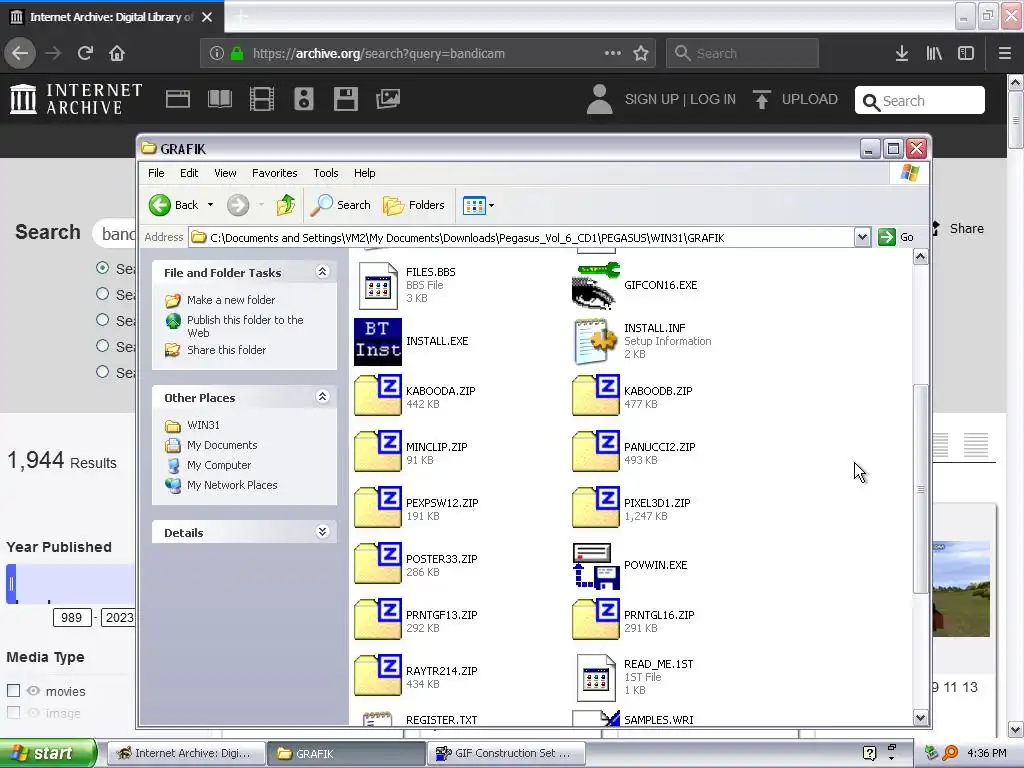Select the fifth search radio option
The height and width of the screenshot is (768, 1024).
click(x=103, y=372)
